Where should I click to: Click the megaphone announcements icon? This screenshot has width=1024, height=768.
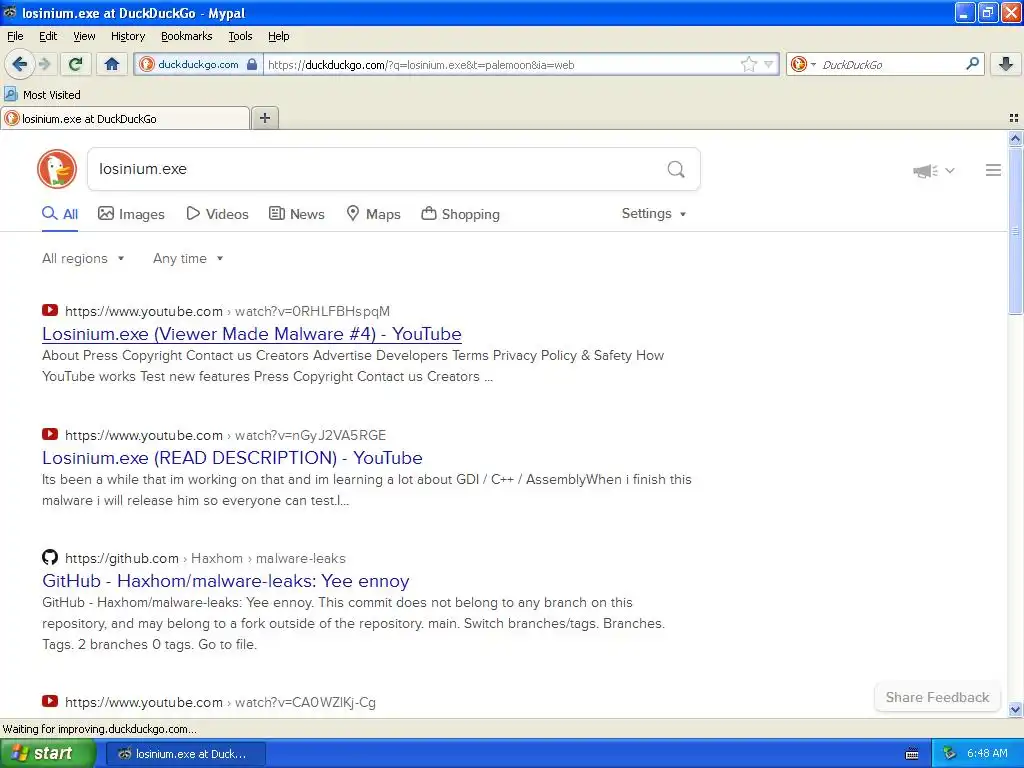click(925, 170)
